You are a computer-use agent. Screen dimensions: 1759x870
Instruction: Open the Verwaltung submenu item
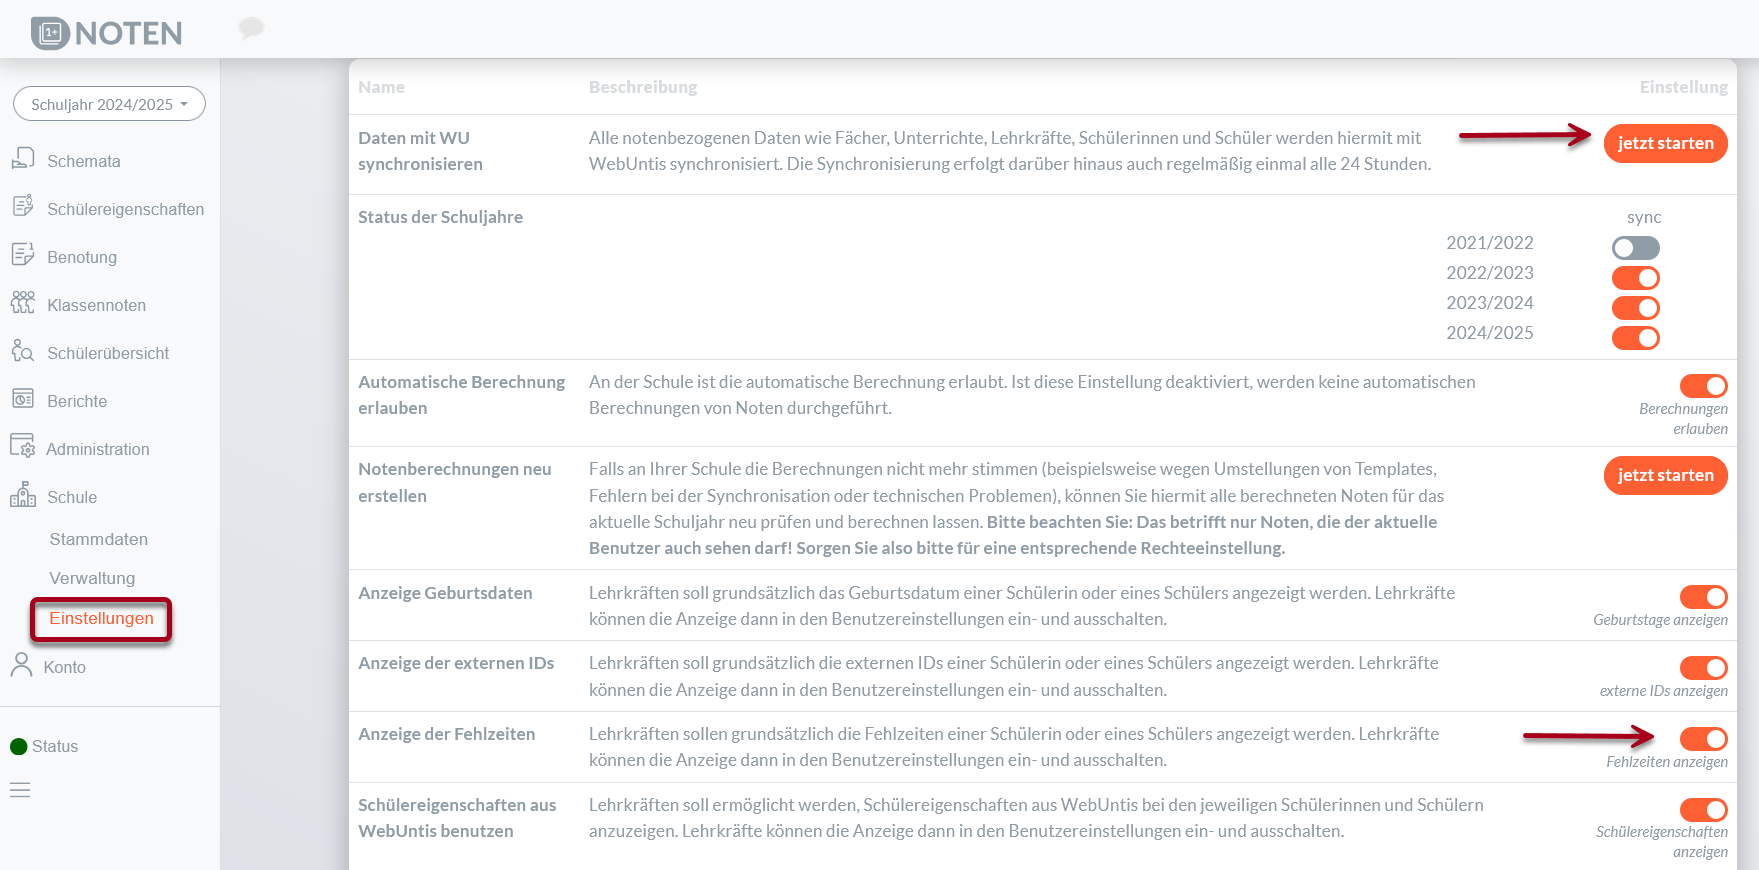(92, 578)
